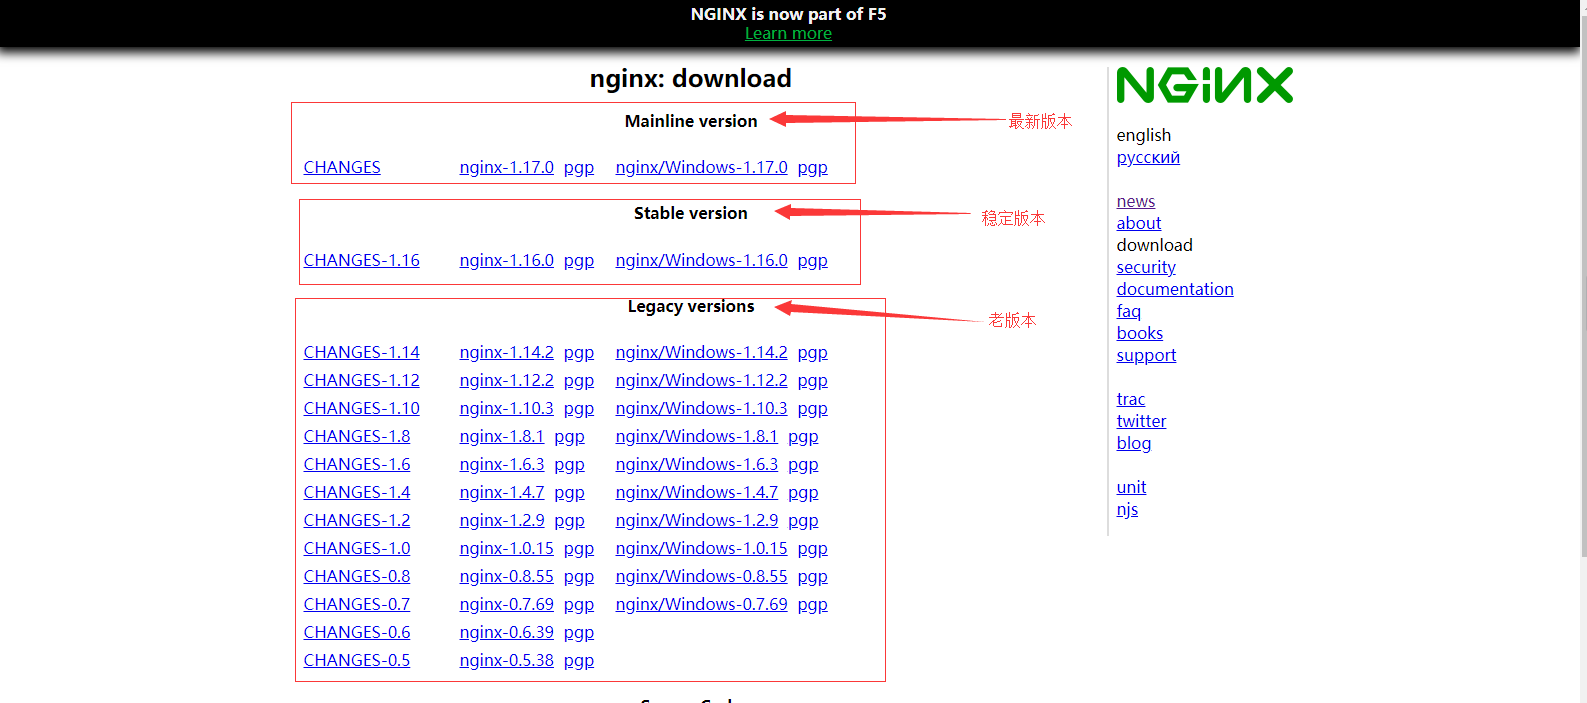Download nginx-0.8.55
1587x703 pixels.
coord(506,576)
